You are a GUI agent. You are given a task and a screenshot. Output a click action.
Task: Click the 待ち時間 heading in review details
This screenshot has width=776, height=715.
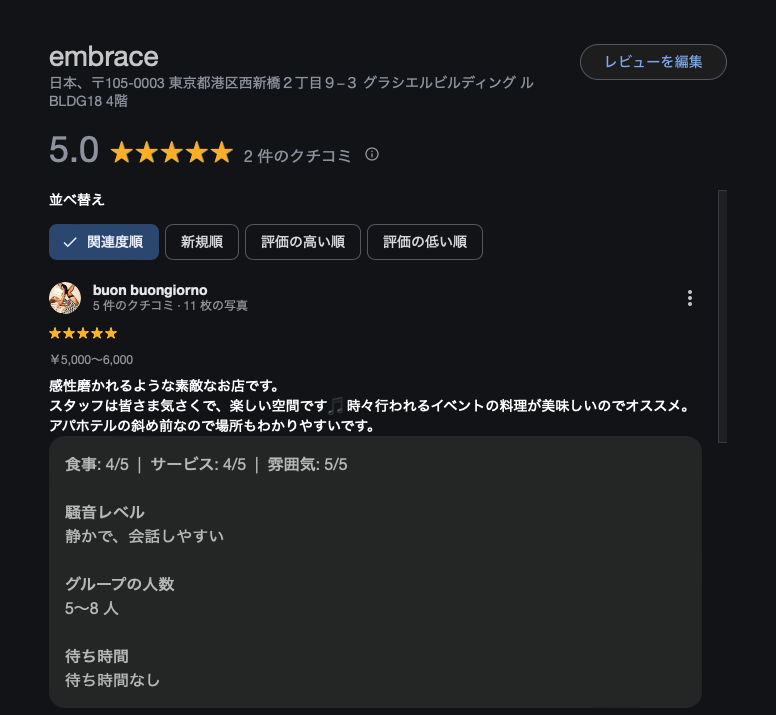click(x=97, y=656)
